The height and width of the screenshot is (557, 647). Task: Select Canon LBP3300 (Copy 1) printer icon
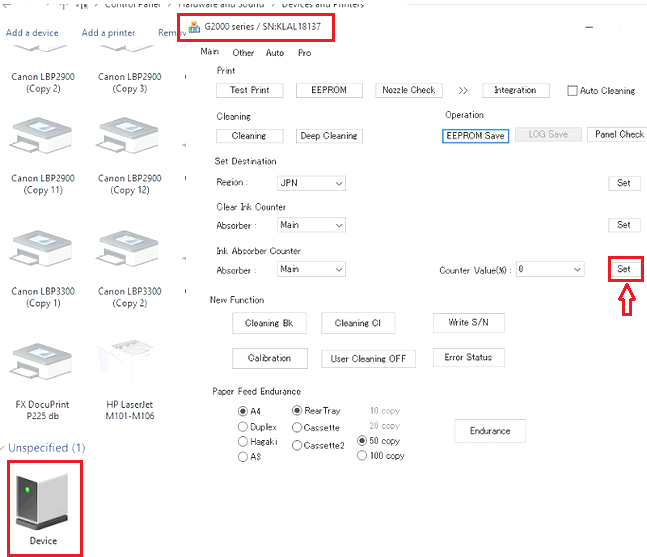(x=41, y=253)
